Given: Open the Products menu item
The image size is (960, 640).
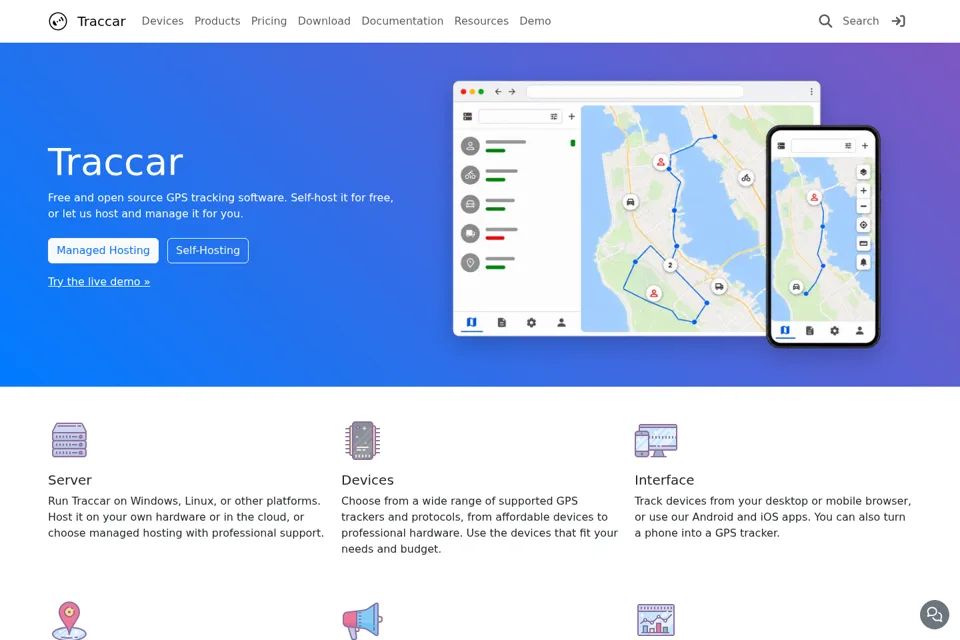Looking at the screenshot, I should pyautogui.click(x=217, y=21).
